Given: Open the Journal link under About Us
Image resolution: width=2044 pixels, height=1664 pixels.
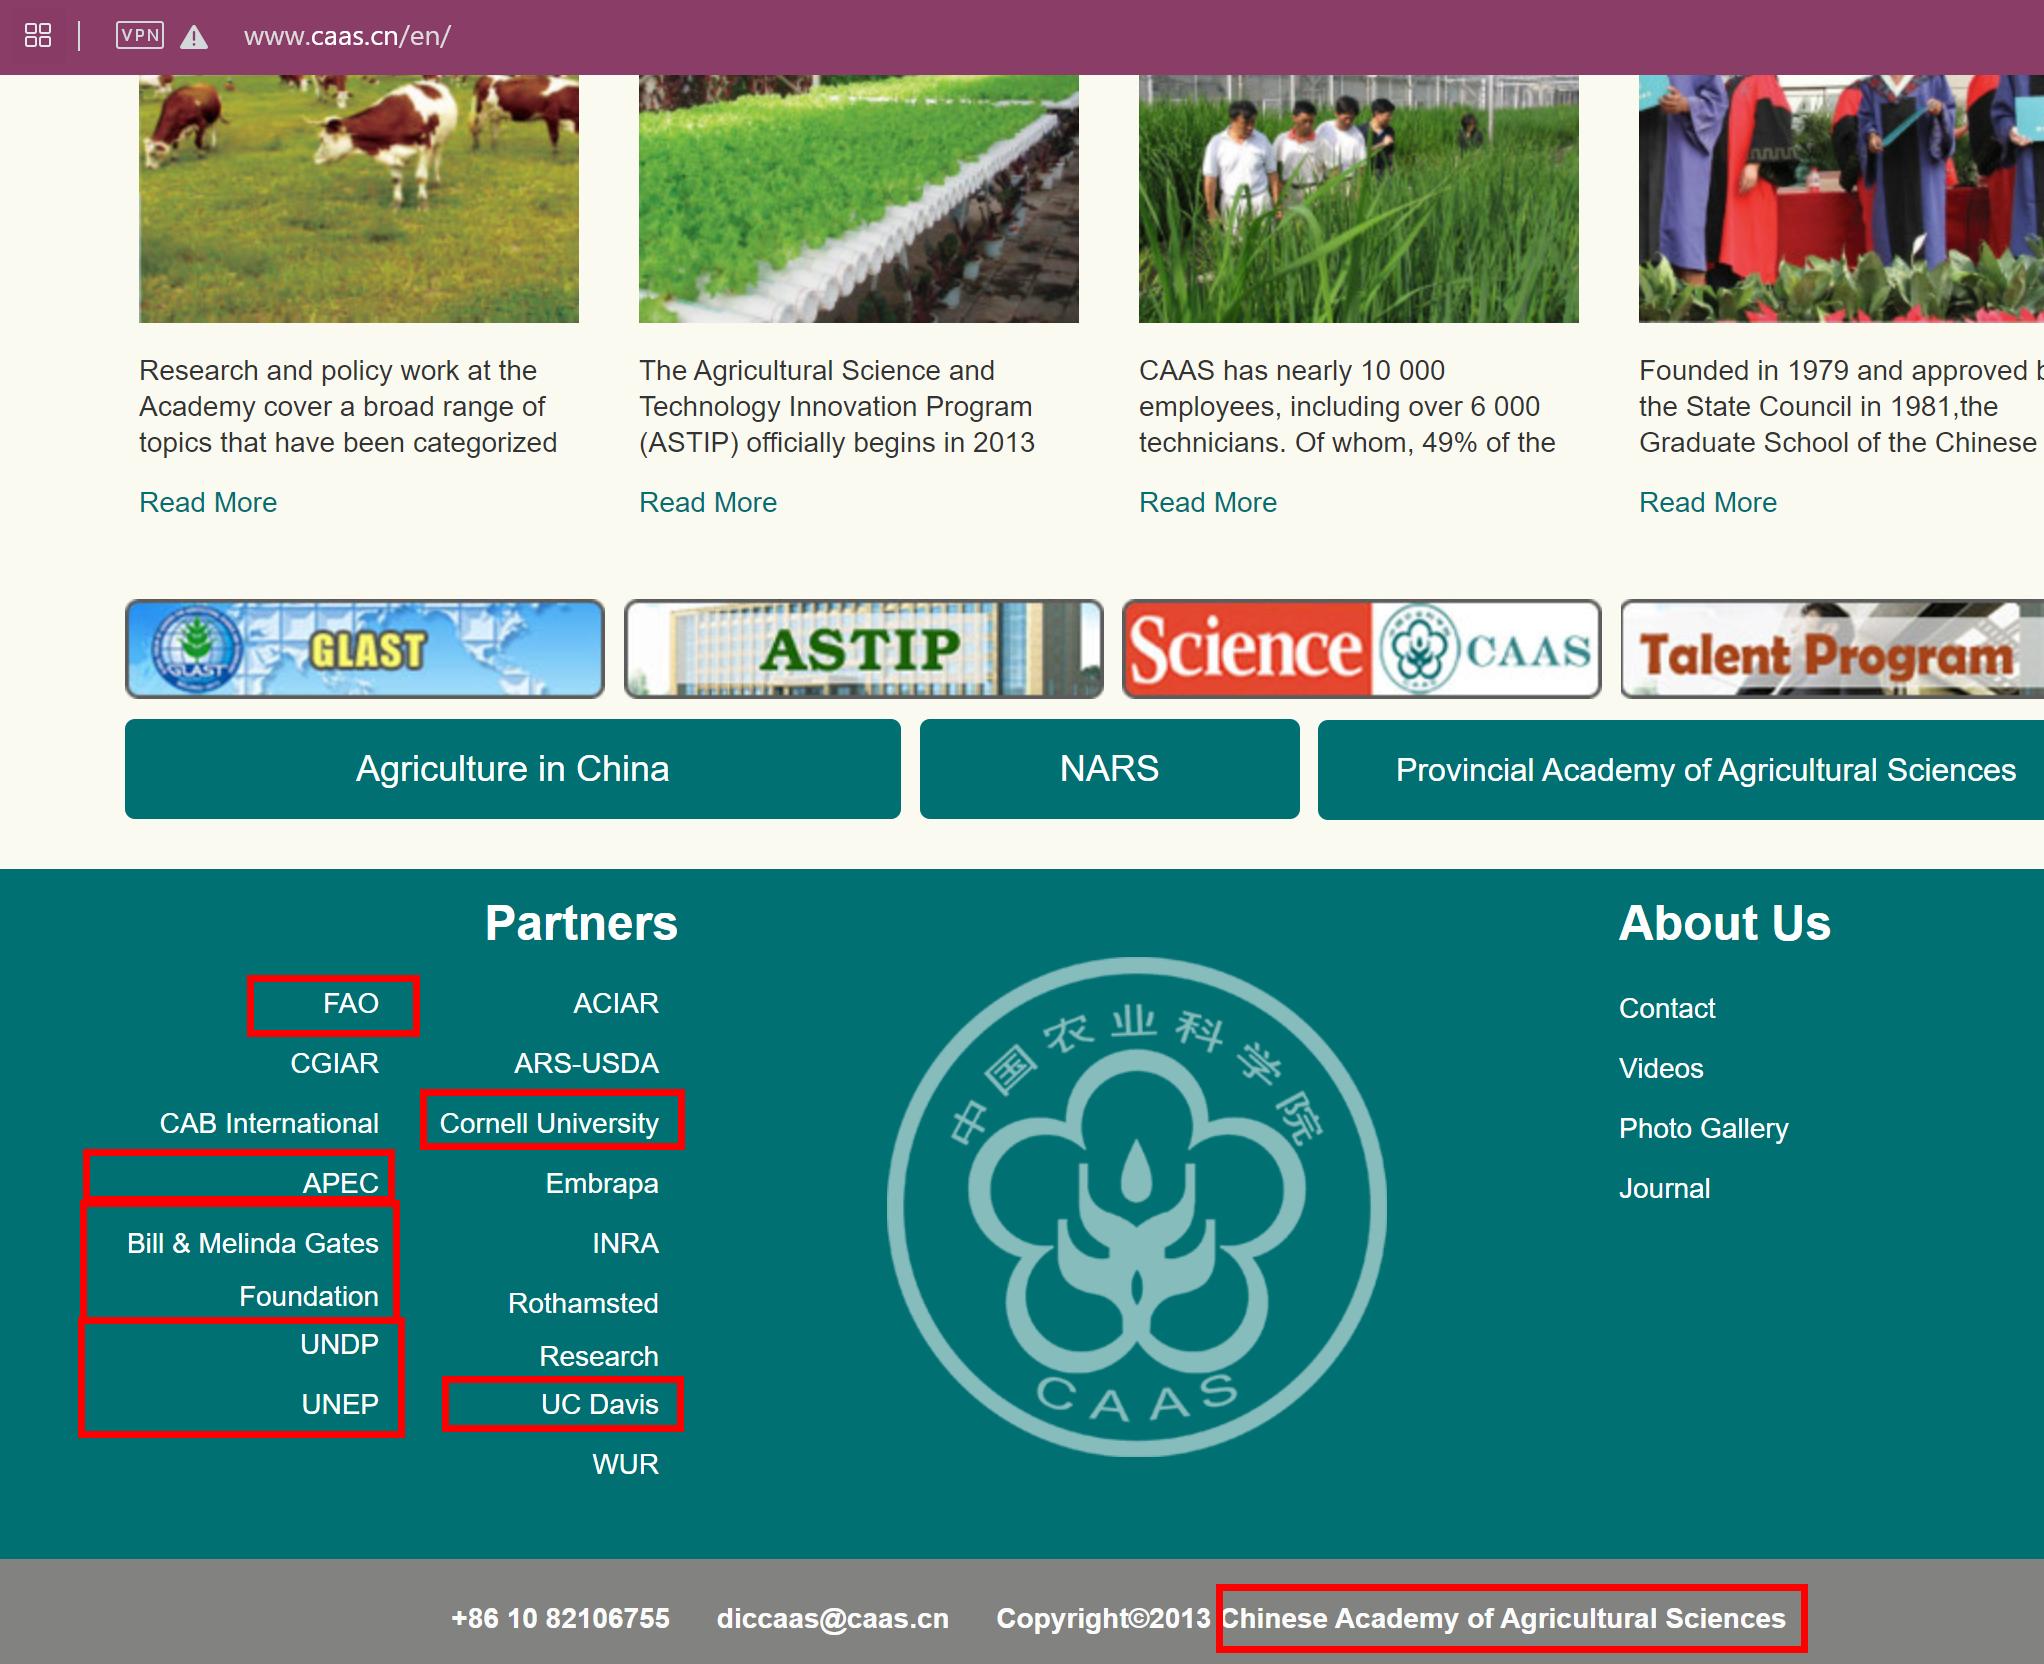Looking at the screenshot, I should point(1665,1188).
